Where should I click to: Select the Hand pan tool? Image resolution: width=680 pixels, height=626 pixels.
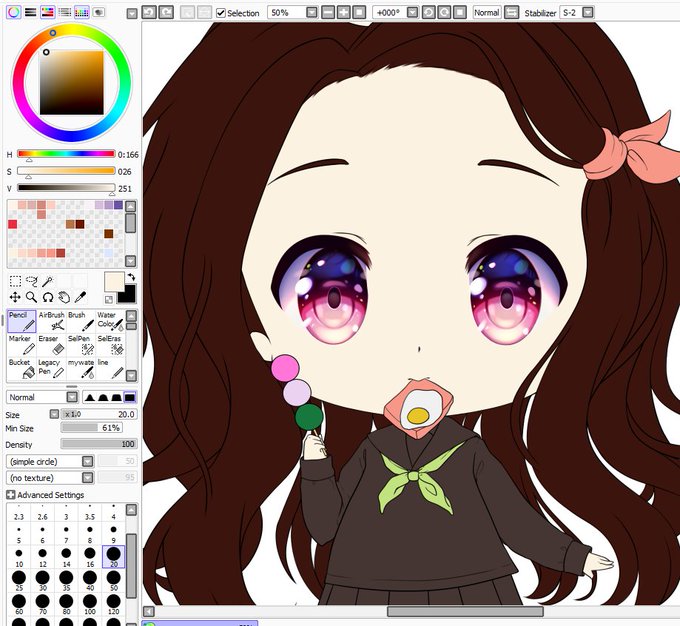pyautogui.click(x=64, y=297)
